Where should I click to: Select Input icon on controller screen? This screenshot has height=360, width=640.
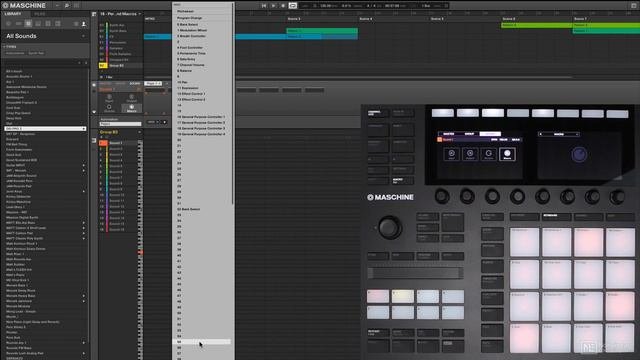click(x=451, y=154)
